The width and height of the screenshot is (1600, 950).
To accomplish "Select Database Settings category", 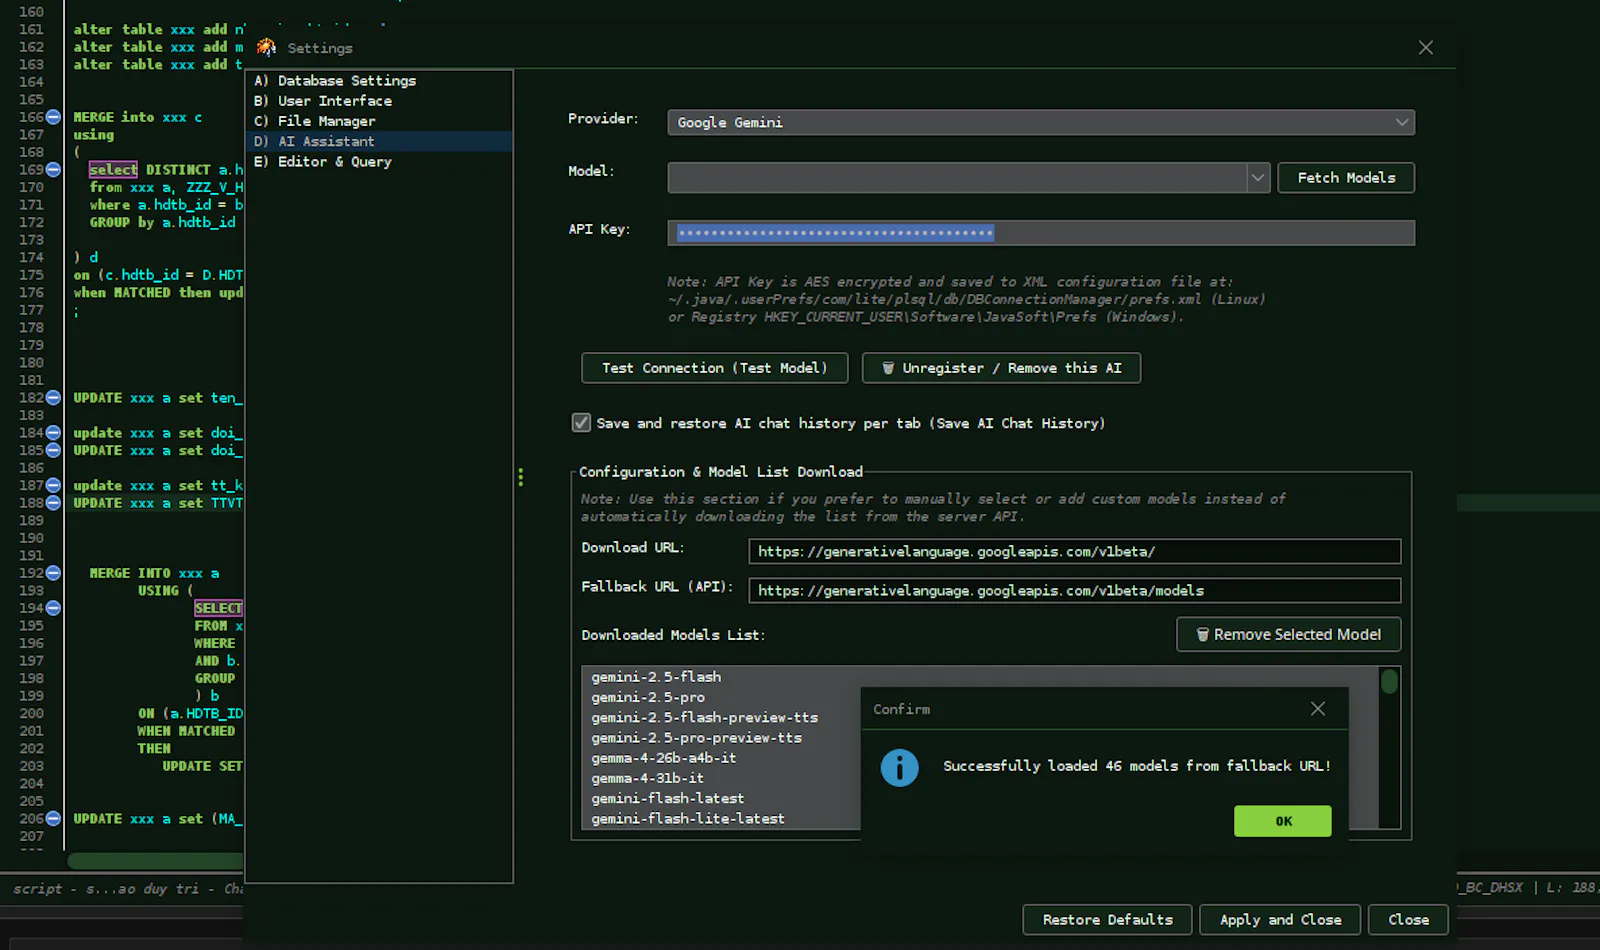I will pyautogui.click(x=379, y=81).
